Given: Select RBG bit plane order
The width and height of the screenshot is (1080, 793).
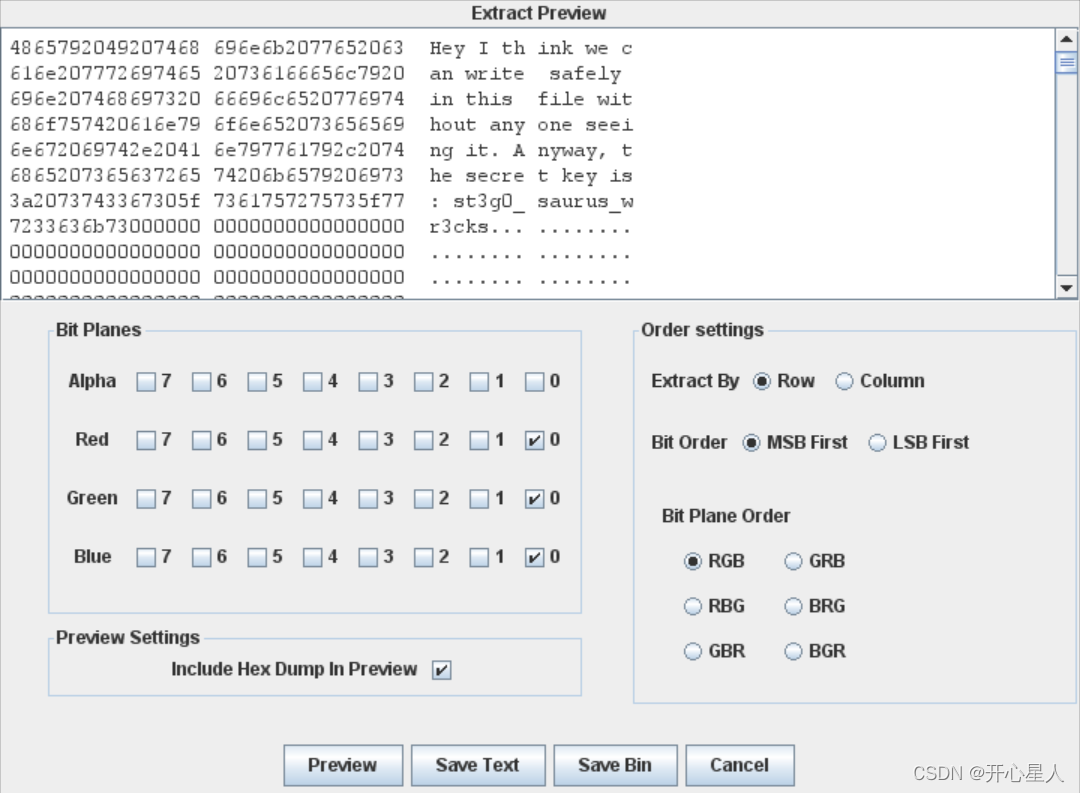Looking at the screenshot, I should [x=693, y=606].
